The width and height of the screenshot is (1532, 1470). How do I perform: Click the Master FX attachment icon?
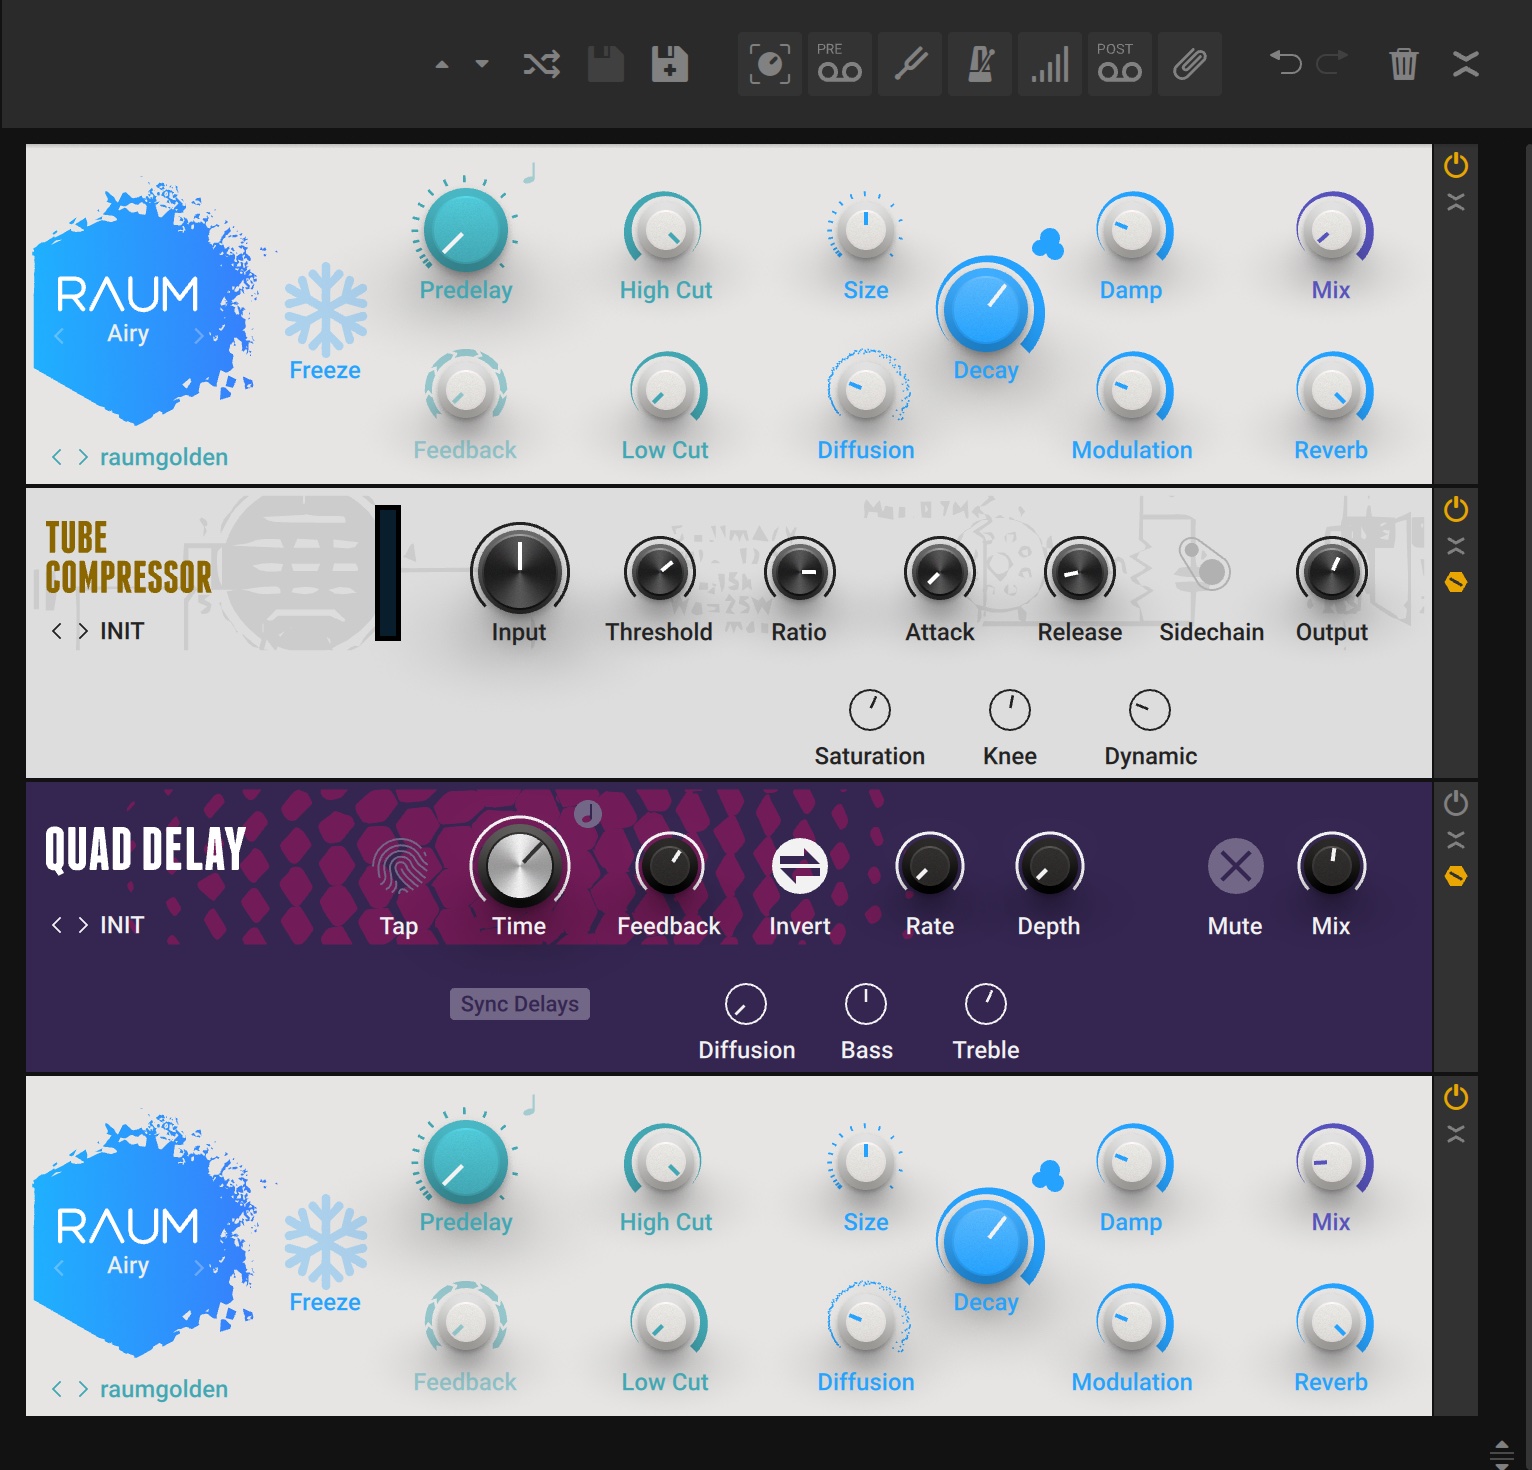pyautogui.click(x=1190, y=64)
